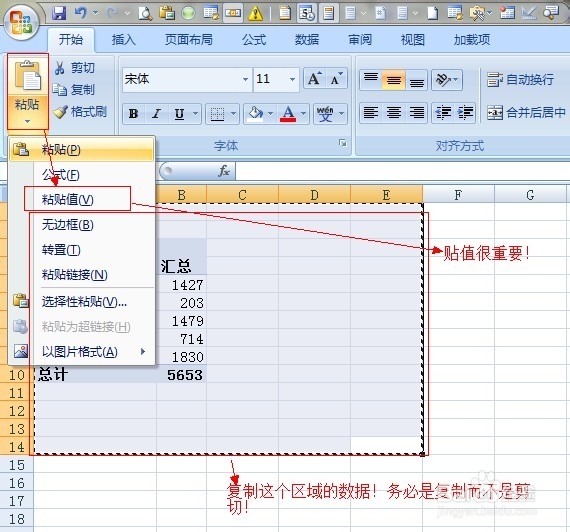Image resolution: width=570 pixels, height=532 pixels.
Task: Open the underline style dropdown arrow
Action: (195, 114)
